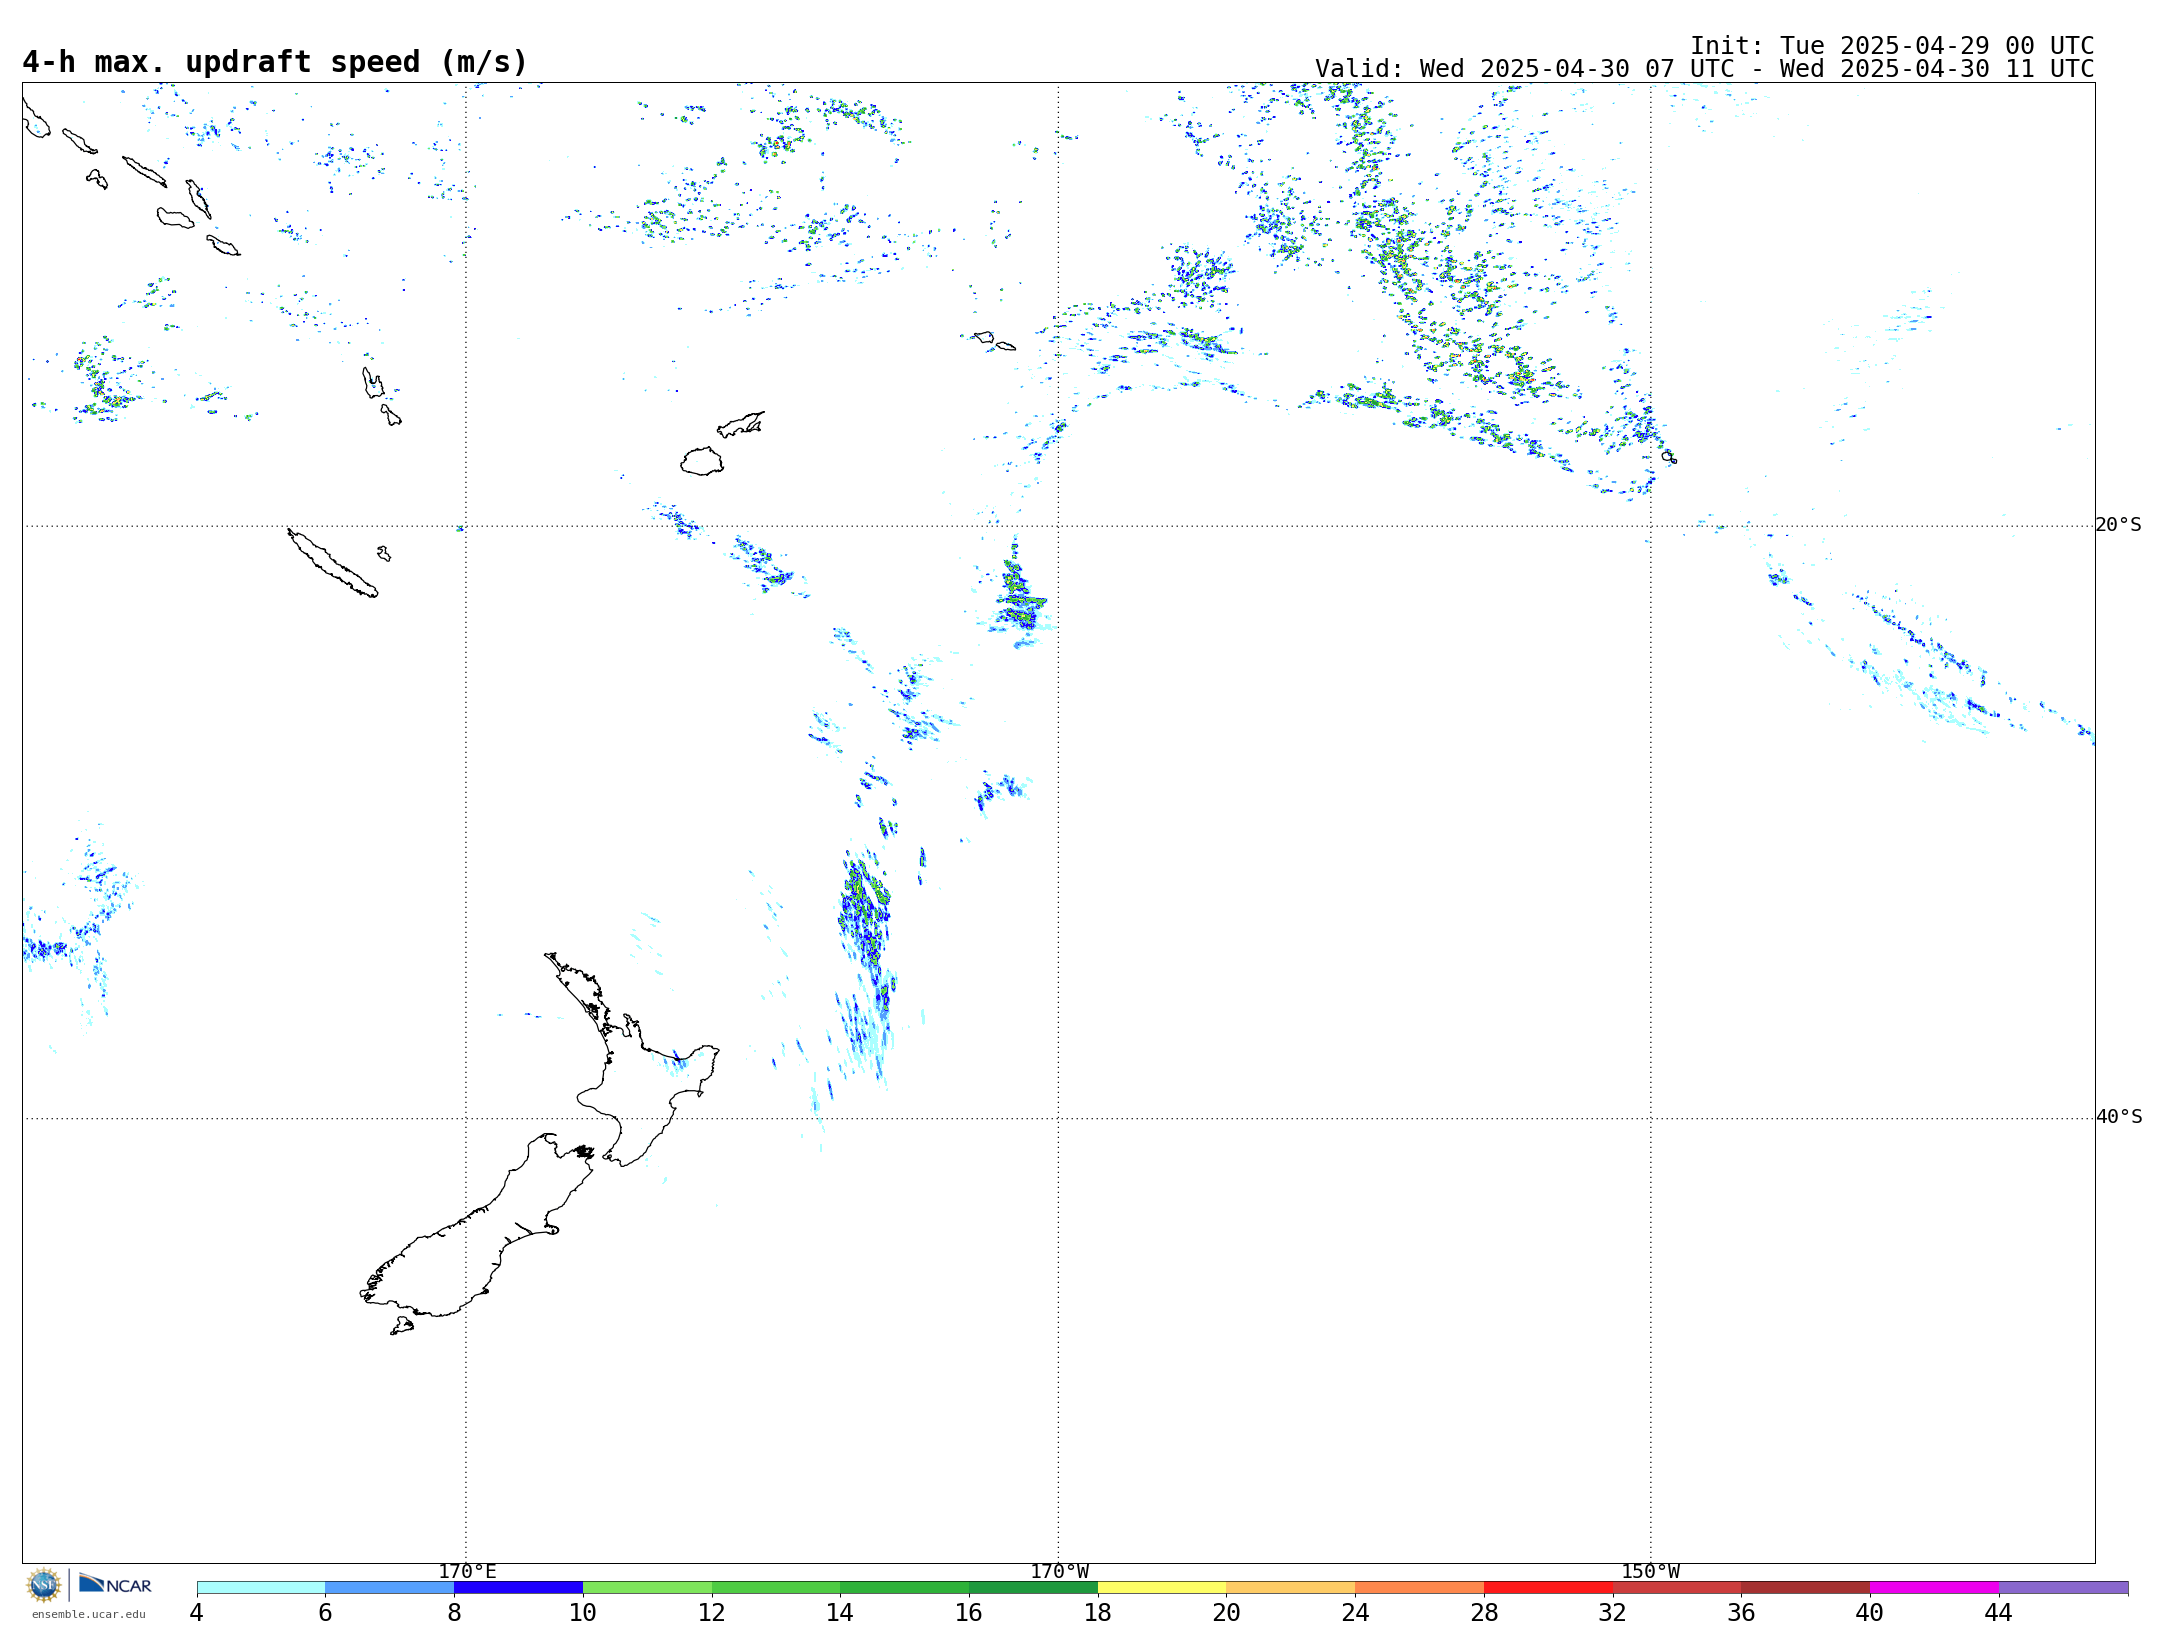Click the green 12-14 color swatch

776,1588
